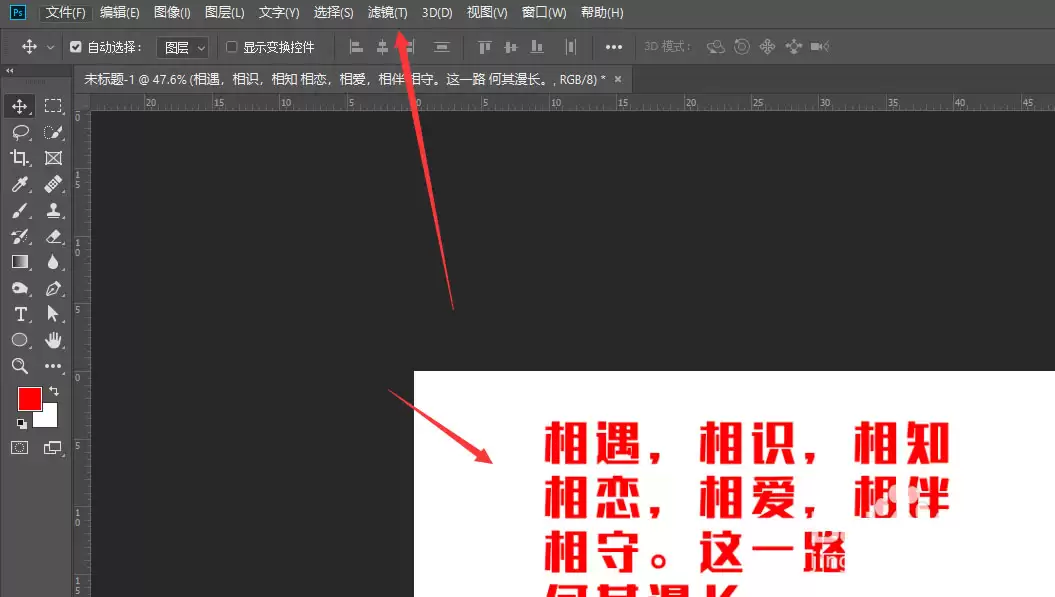
Task: Expand the Move tool preset picker arrow
Action: point(50,48)
